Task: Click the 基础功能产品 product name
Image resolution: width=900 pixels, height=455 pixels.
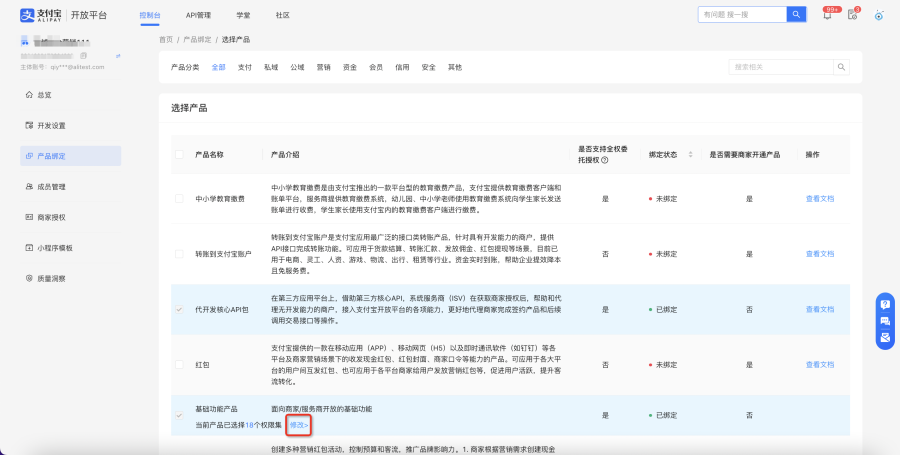Action: (216, 409)
